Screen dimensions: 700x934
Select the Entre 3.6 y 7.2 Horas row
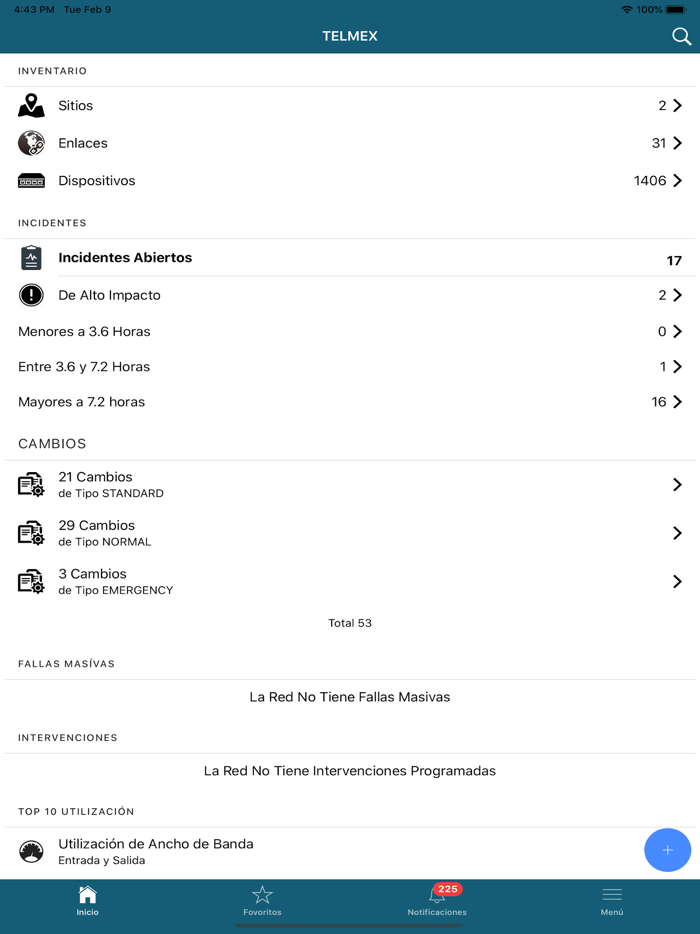coord(350,366)
